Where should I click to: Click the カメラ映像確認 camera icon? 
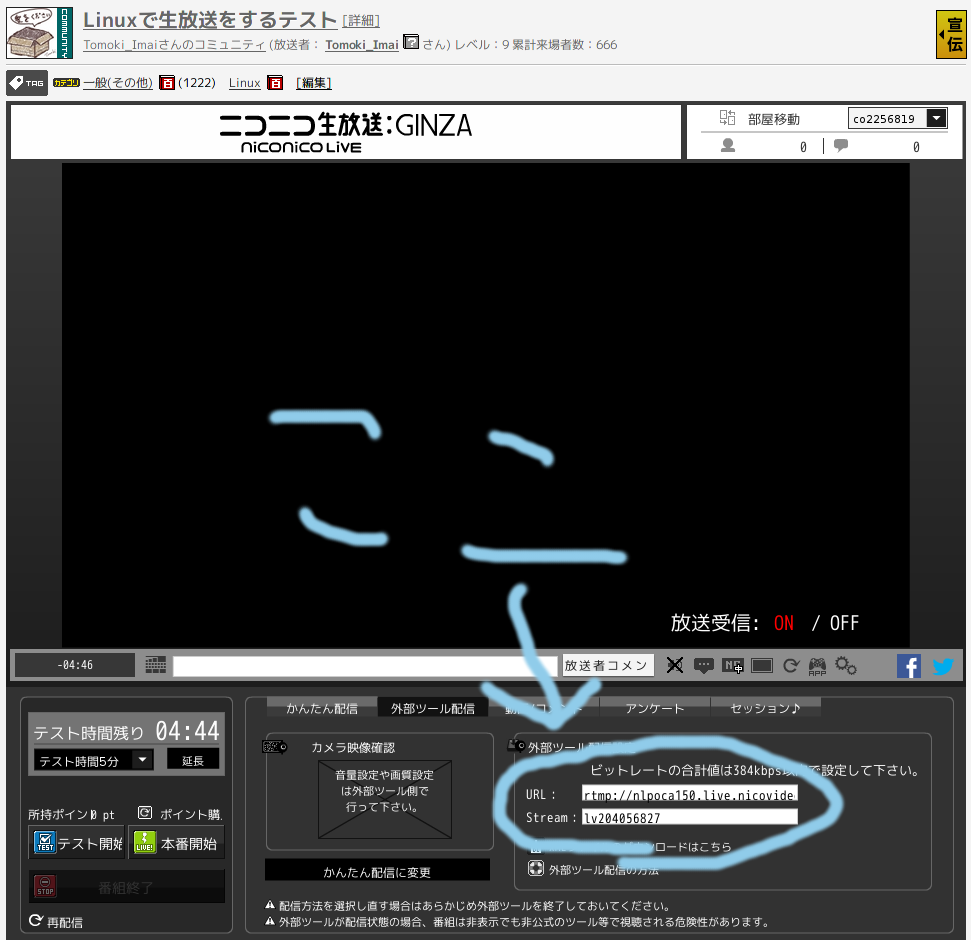[x=274, y=747]
